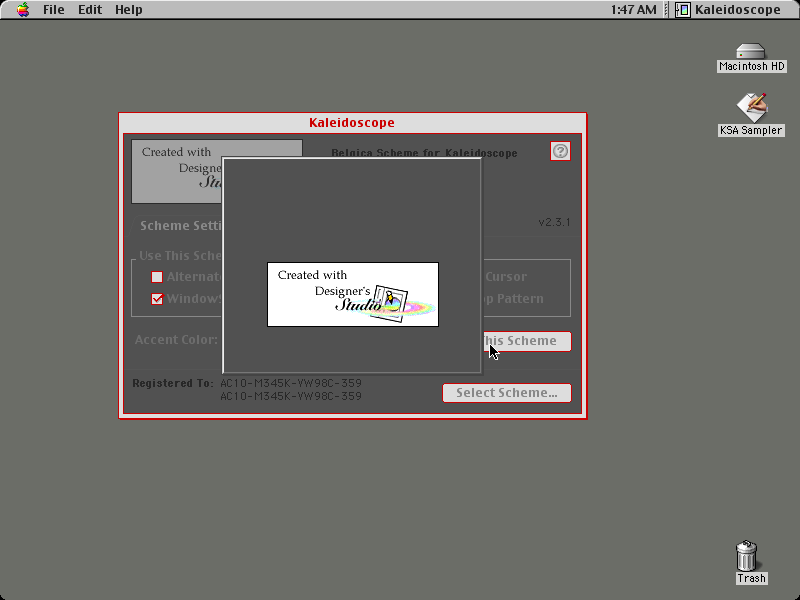
Task: Dismiss the centered Designer's Studio splash logo
Action: click(x=353, y=294)
